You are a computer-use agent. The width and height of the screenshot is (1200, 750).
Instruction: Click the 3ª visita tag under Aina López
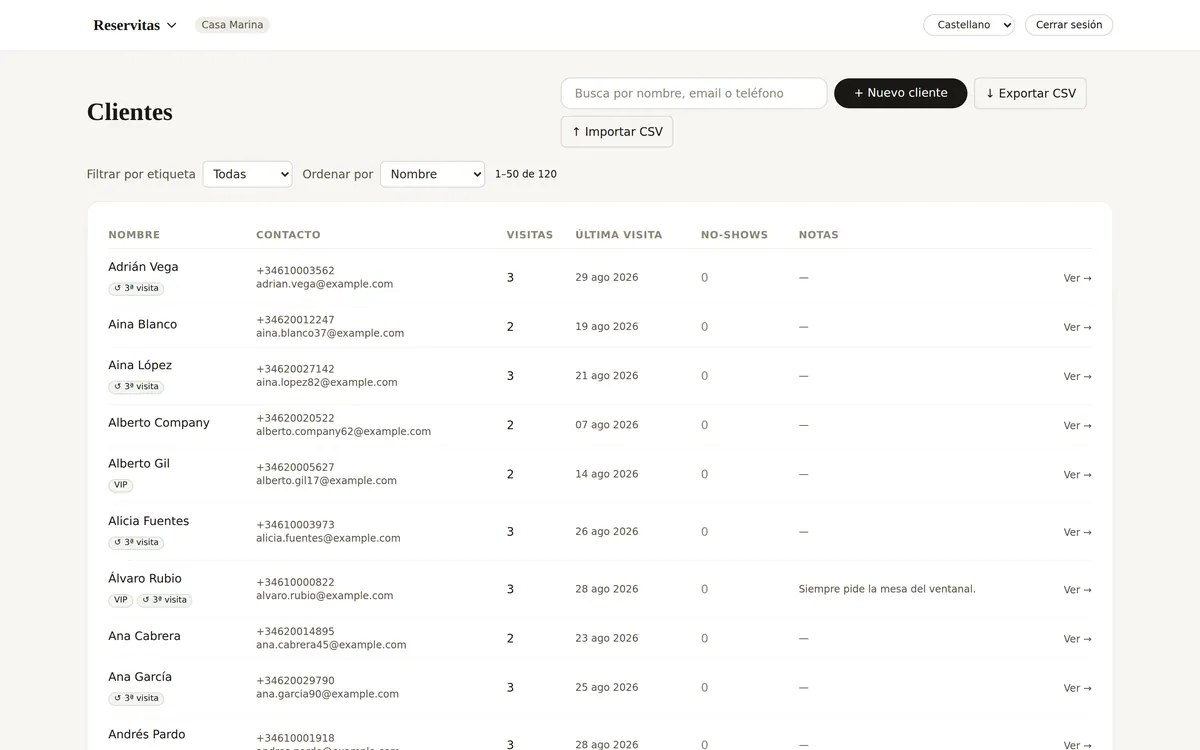point(136,386)
